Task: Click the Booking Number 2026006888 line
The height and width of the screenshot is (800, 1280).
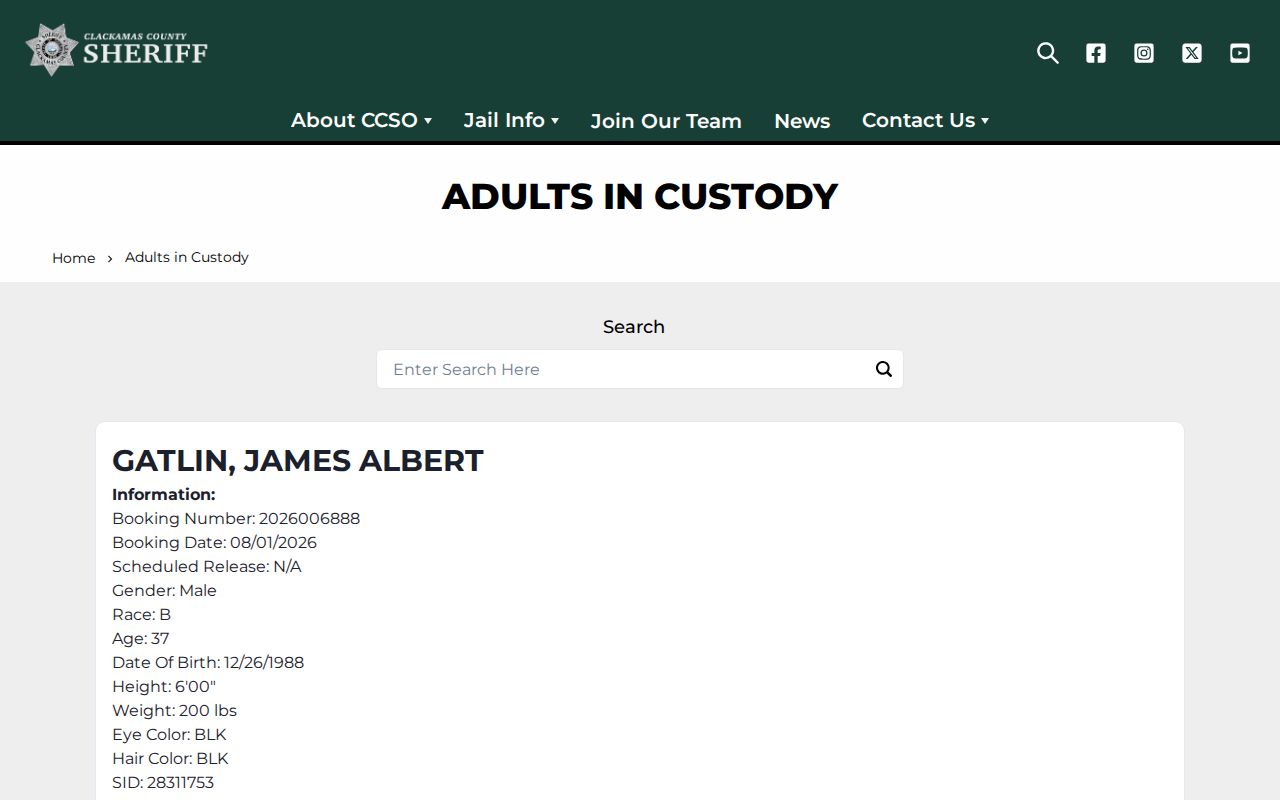Action: pyautogui.click(x=236, y=518)
